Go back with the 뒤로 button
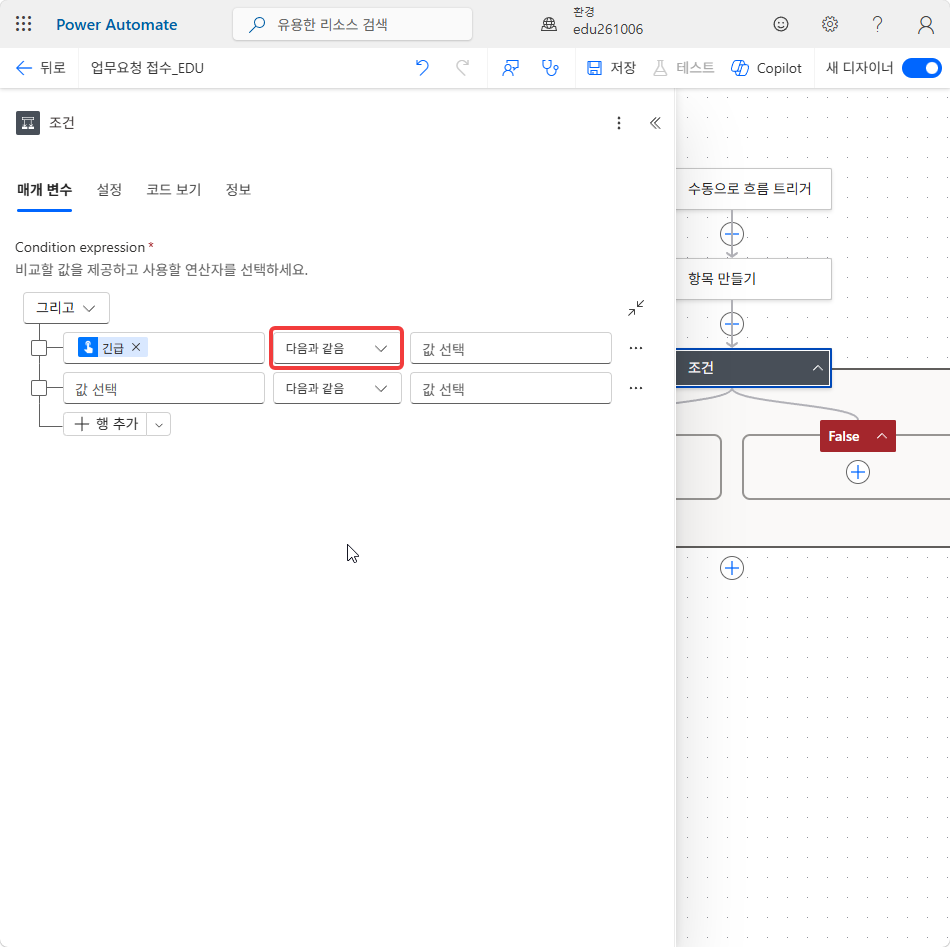 (x=40, y=68)
